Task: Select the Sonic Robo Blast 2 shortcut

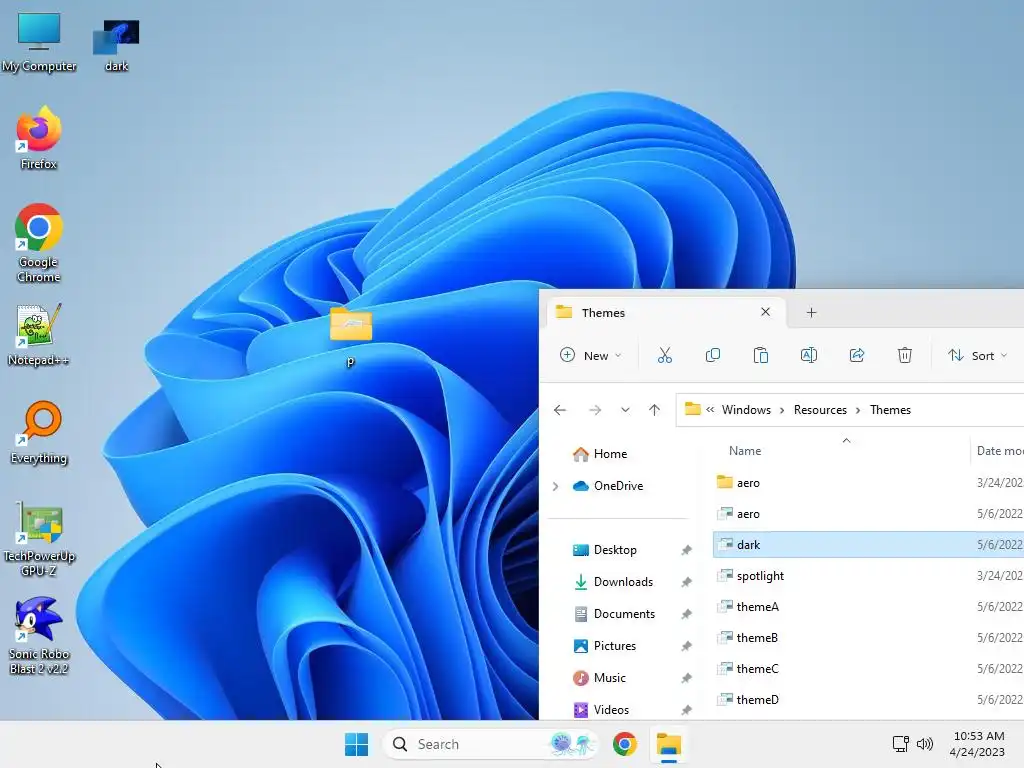Action: point(39,635)
